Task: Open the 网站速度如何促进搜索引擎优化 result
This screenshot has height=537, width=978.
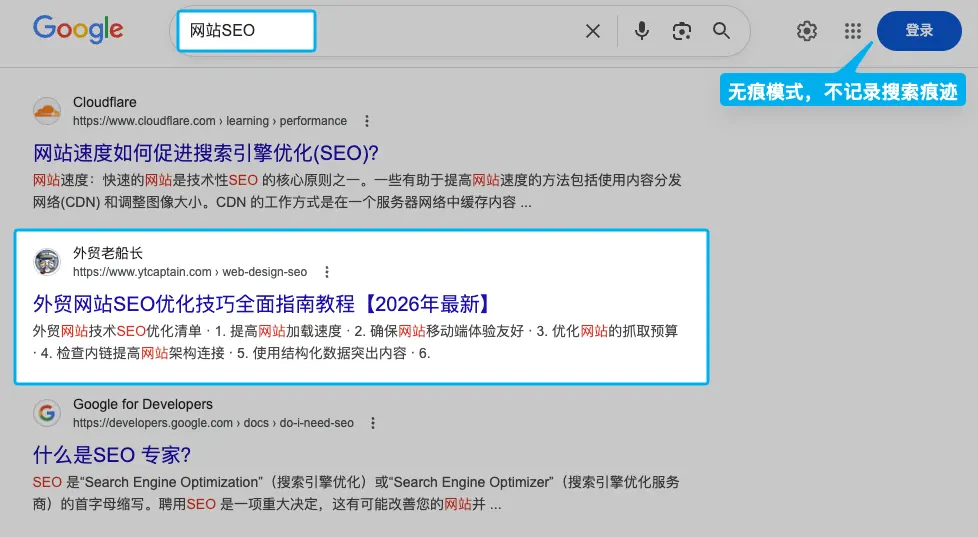Action: [x=206, y=153]
